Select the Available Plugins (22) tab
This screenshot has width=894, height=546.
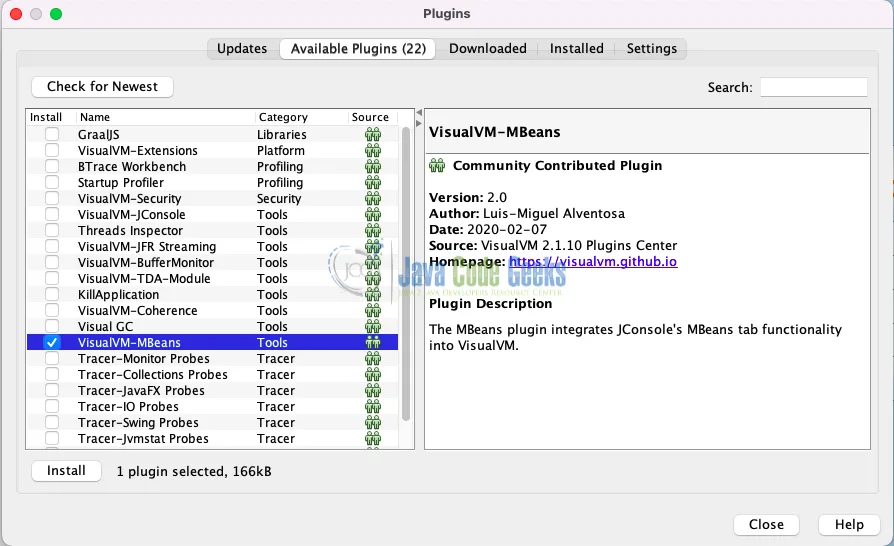(x=358, y=48)
